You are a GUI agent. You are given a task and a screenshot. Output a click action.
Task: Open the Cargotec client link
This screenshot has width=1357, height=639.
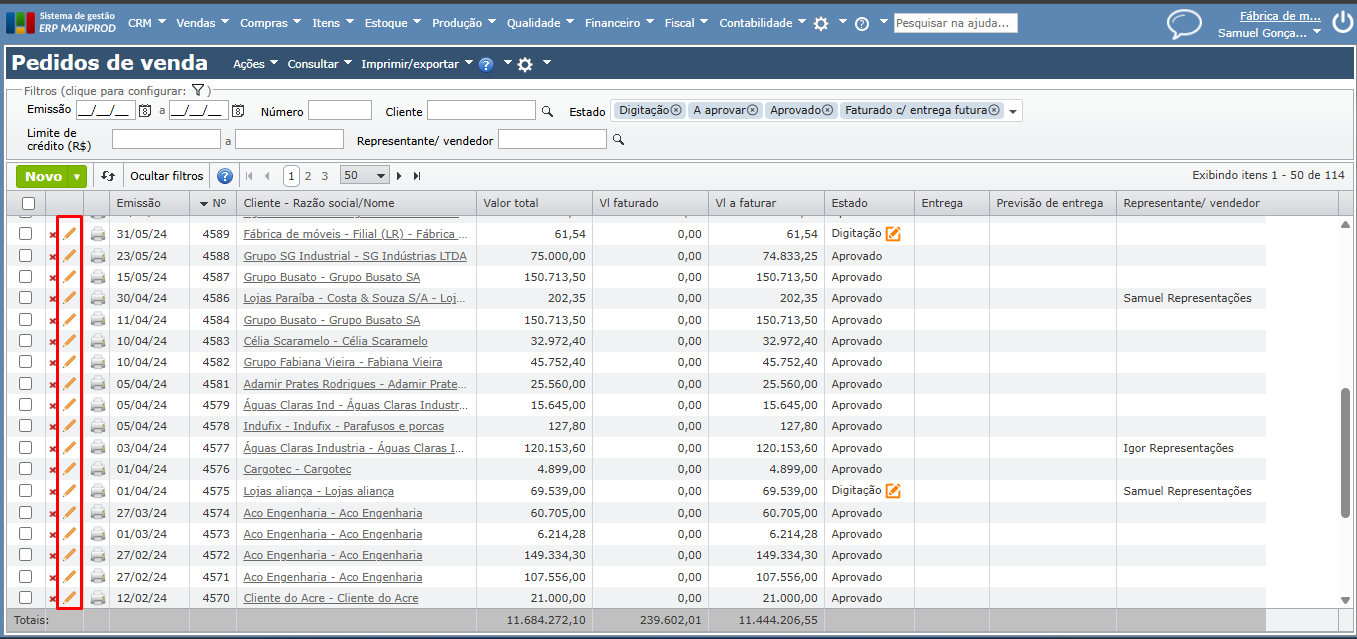(x=297, y=469)
